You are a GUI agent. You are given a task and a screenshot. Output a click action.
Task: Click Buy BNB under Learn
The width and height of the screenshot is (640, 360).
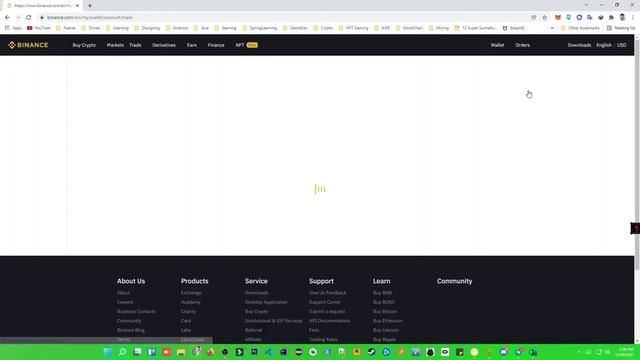(382, 293)
